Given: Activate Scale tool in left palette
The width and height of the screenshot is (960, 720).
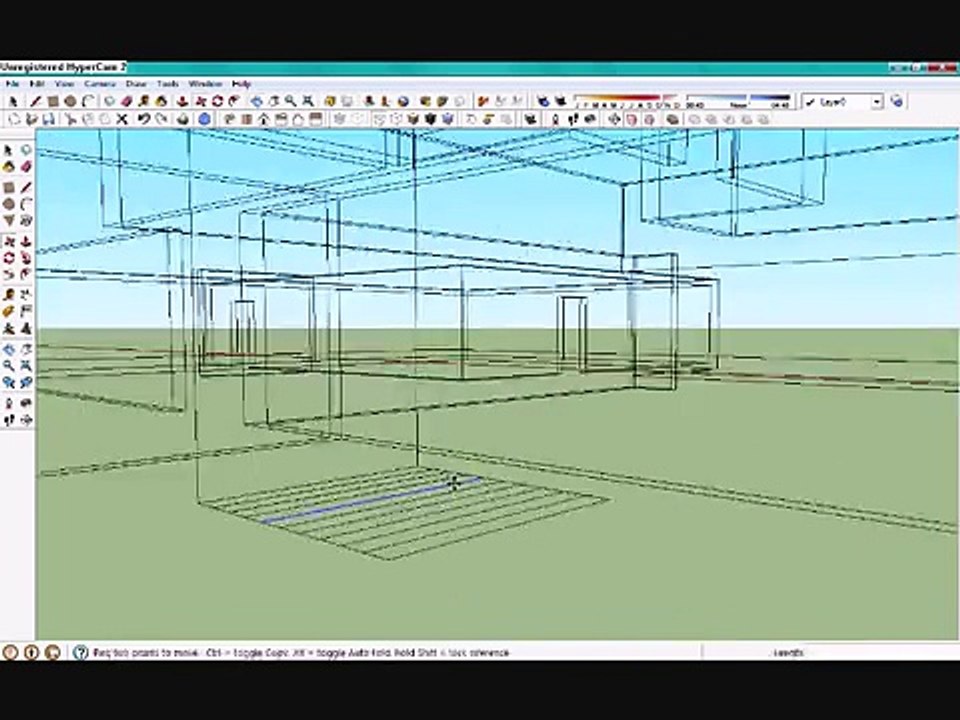Looking at the screenshot, I should tap(9, 274).
